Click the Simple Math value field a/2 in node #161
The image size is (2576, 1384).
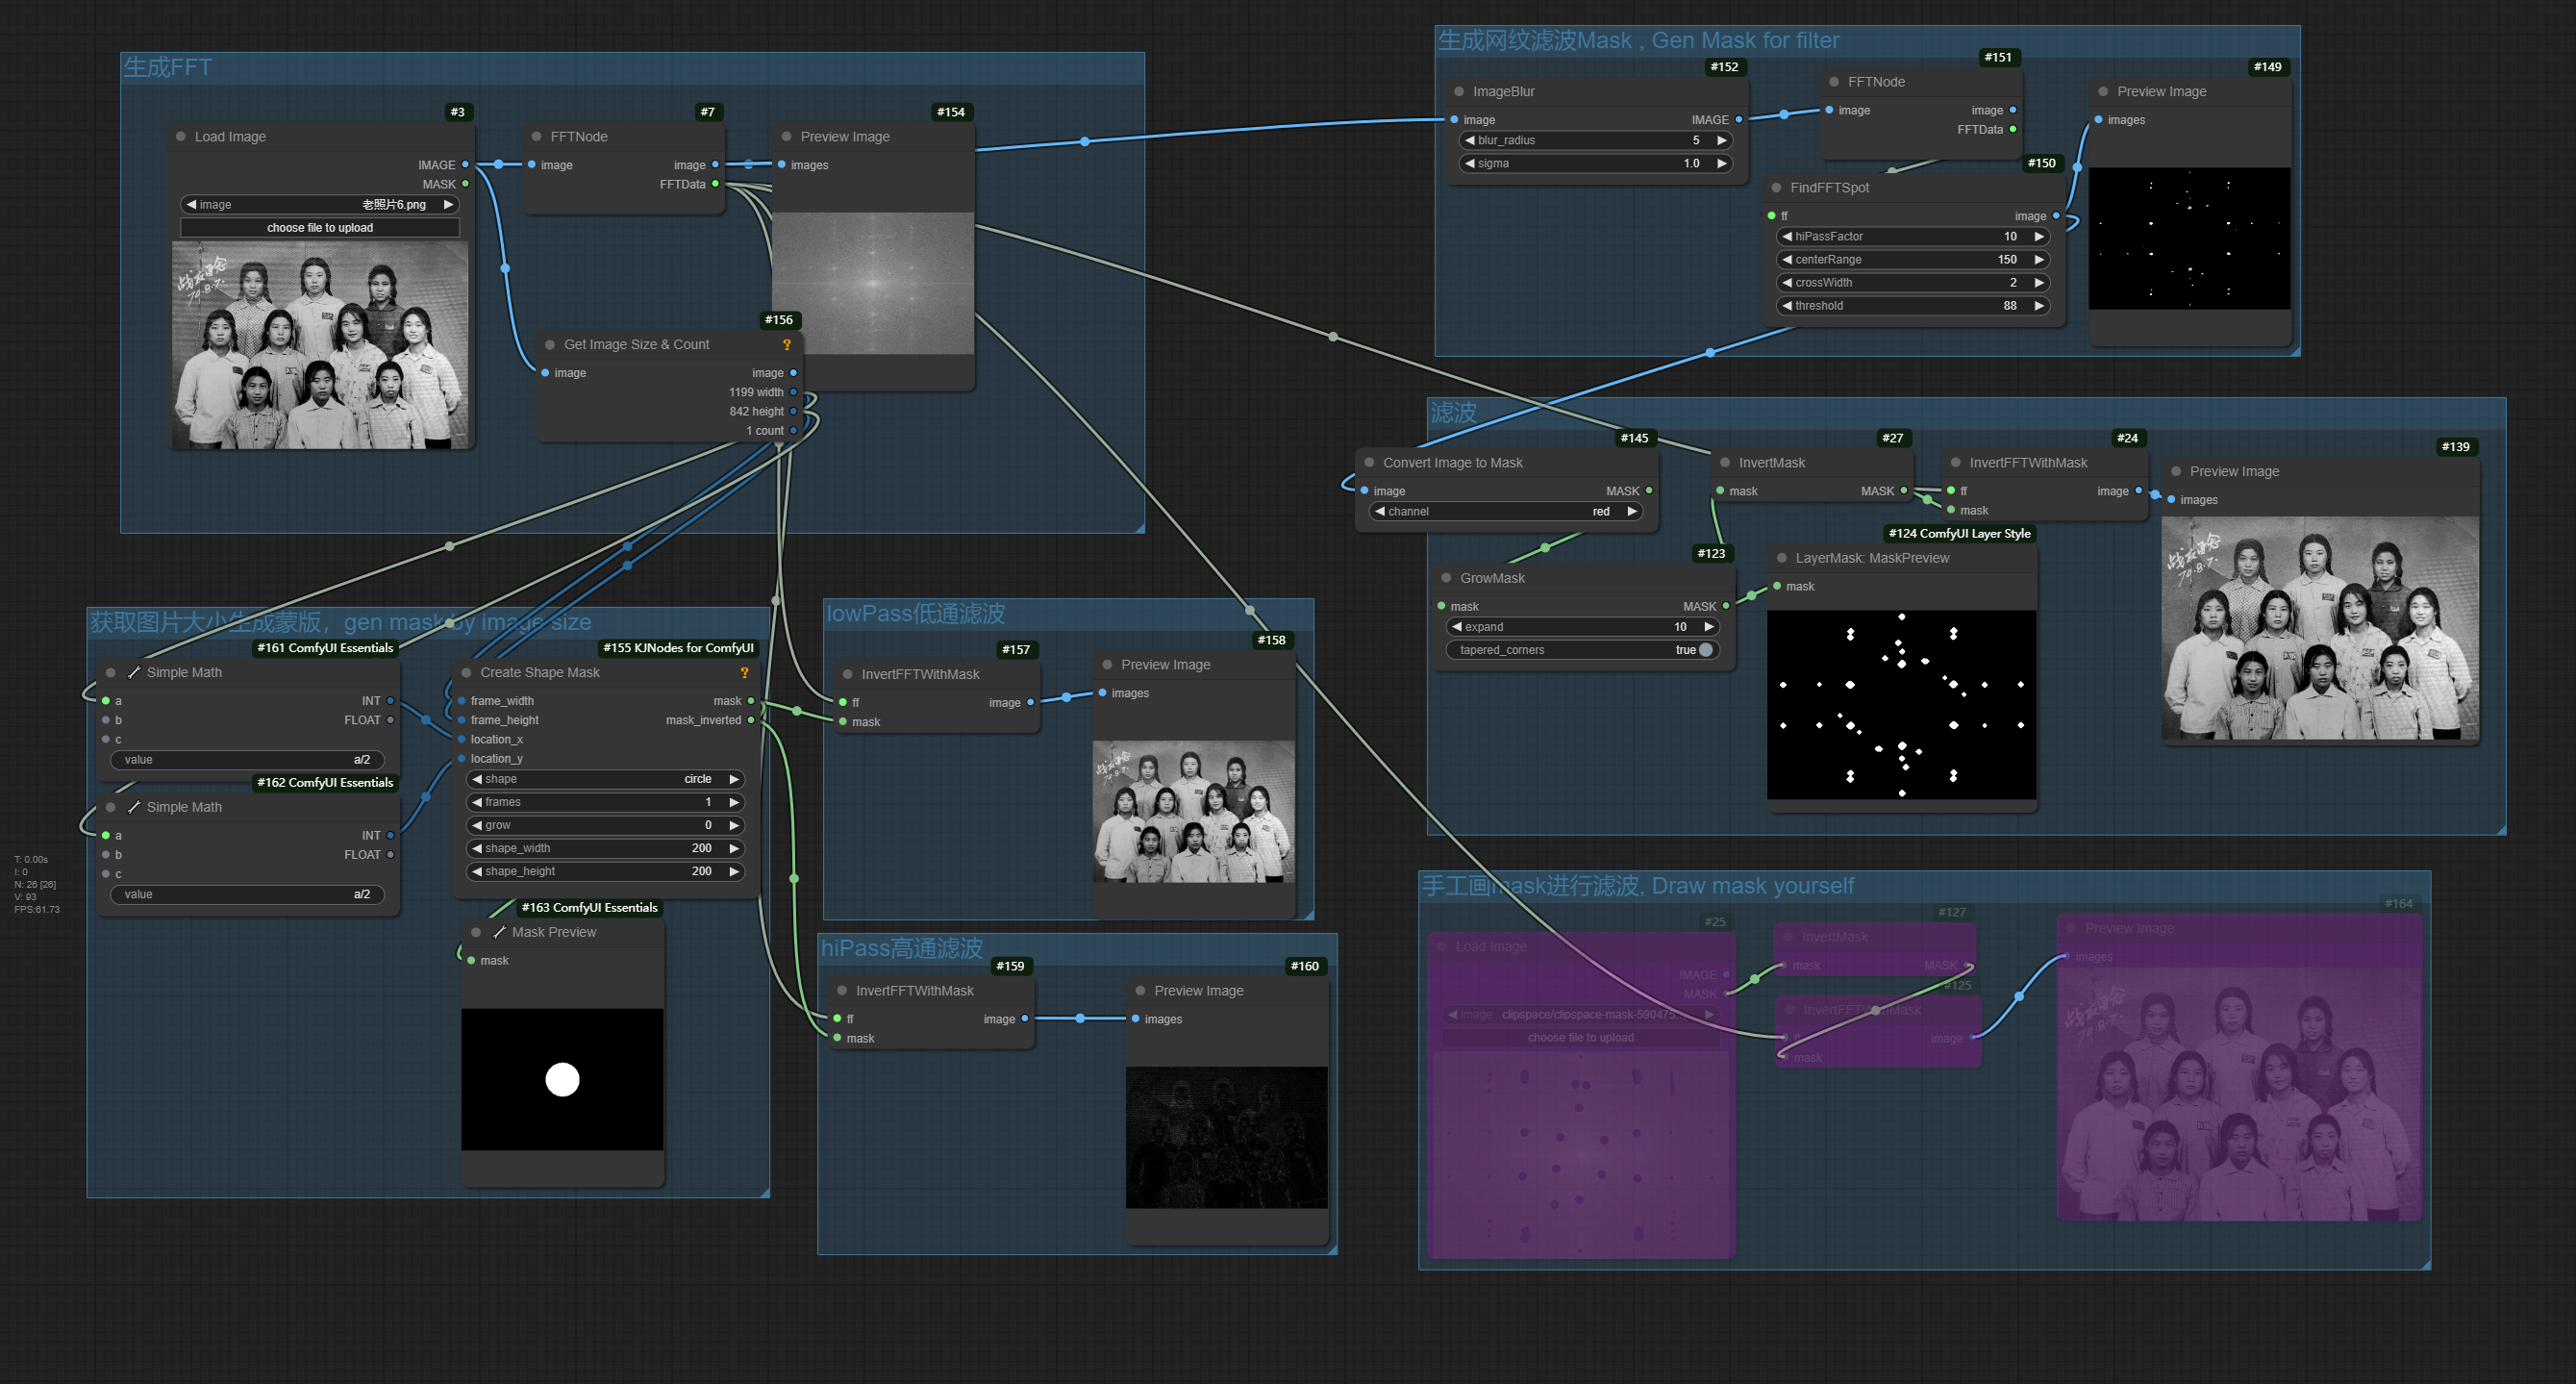tap(247, 760)
